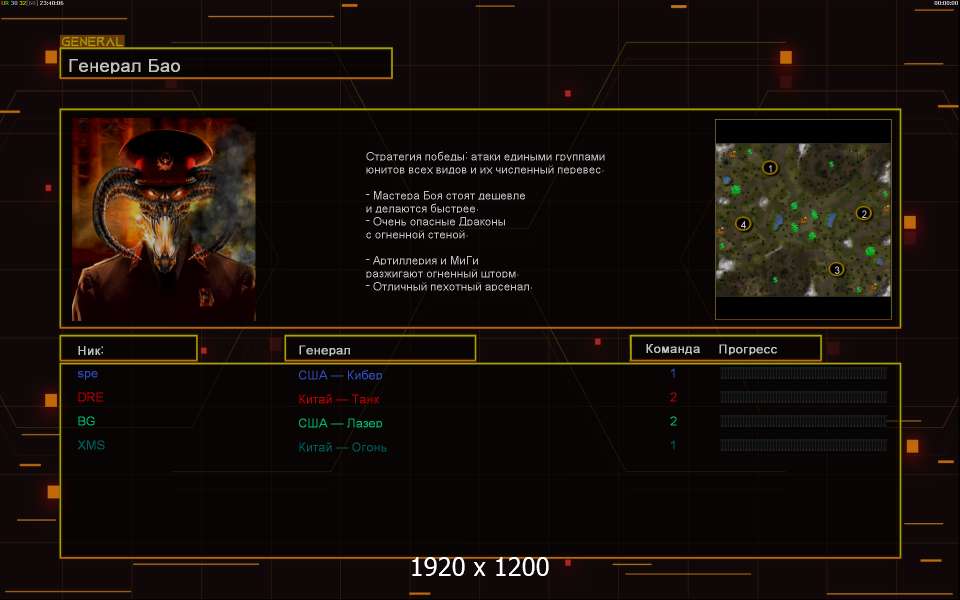Select player nickname 'spe'
The height and width of the screenshot is (600, 960).
coord(88,373)
